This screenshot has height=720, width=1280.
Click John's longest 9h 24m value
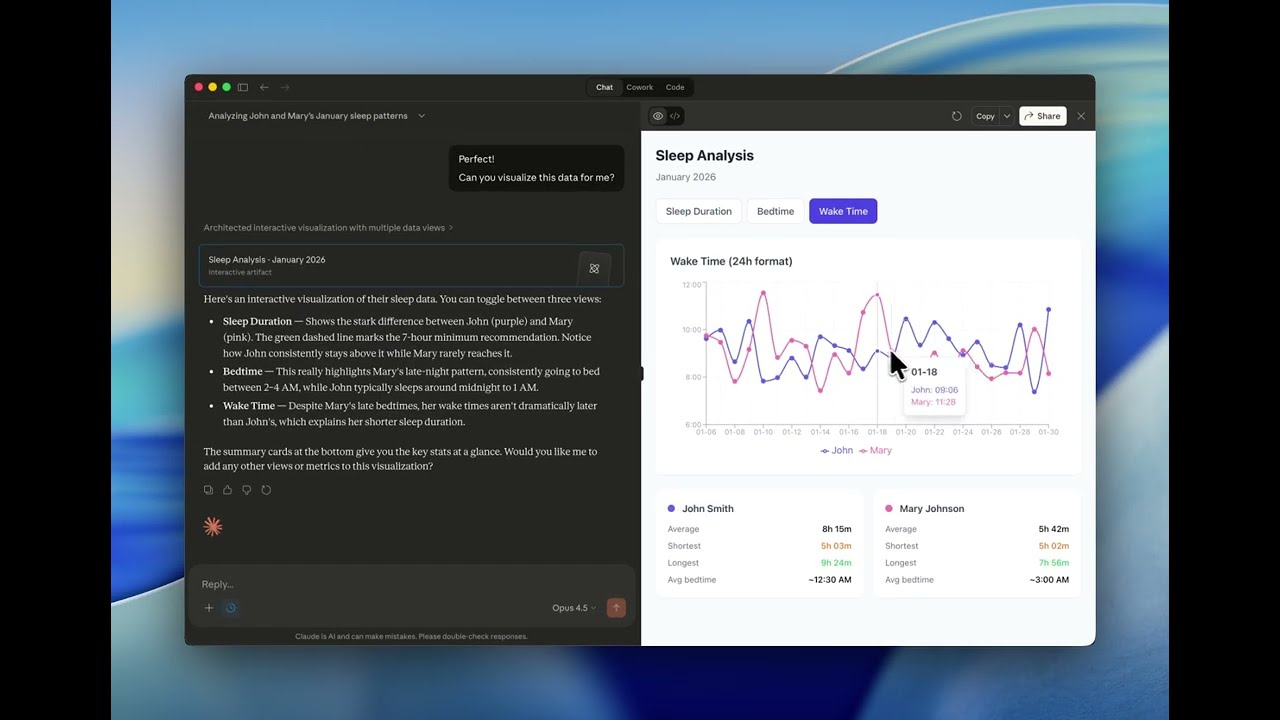tap(836, 563)
